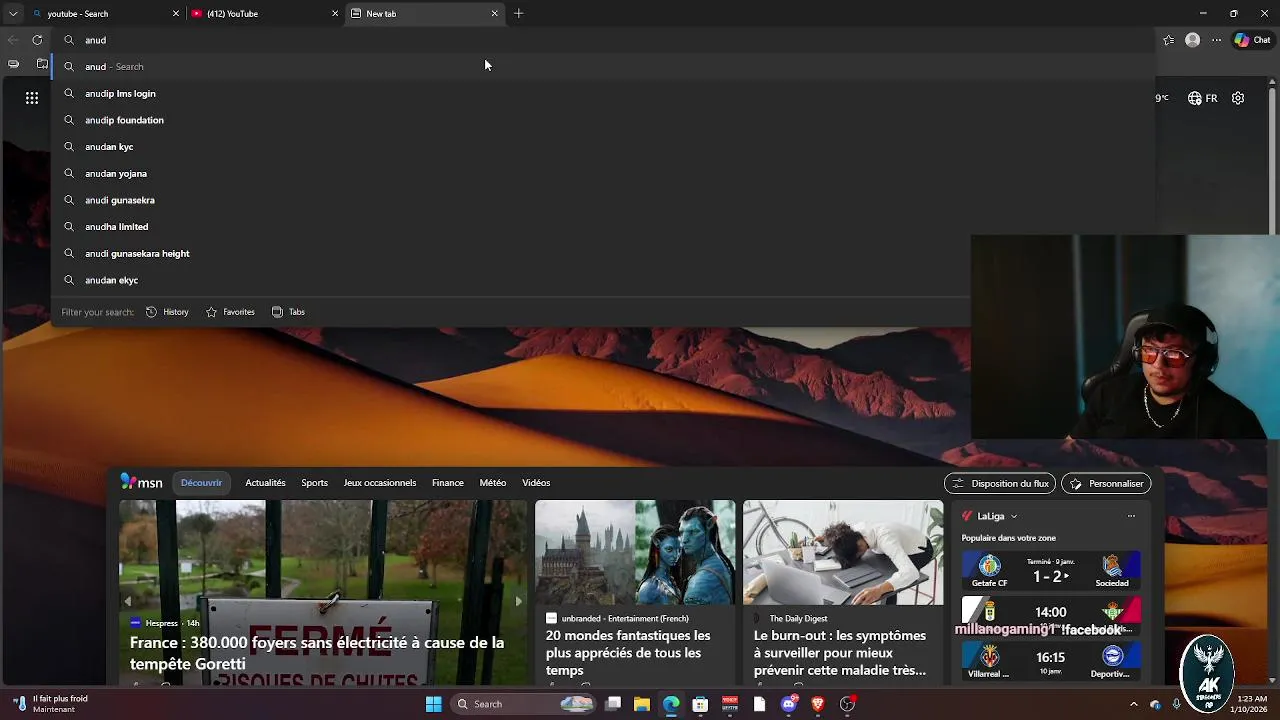Open the Windows Start menu

433,704
